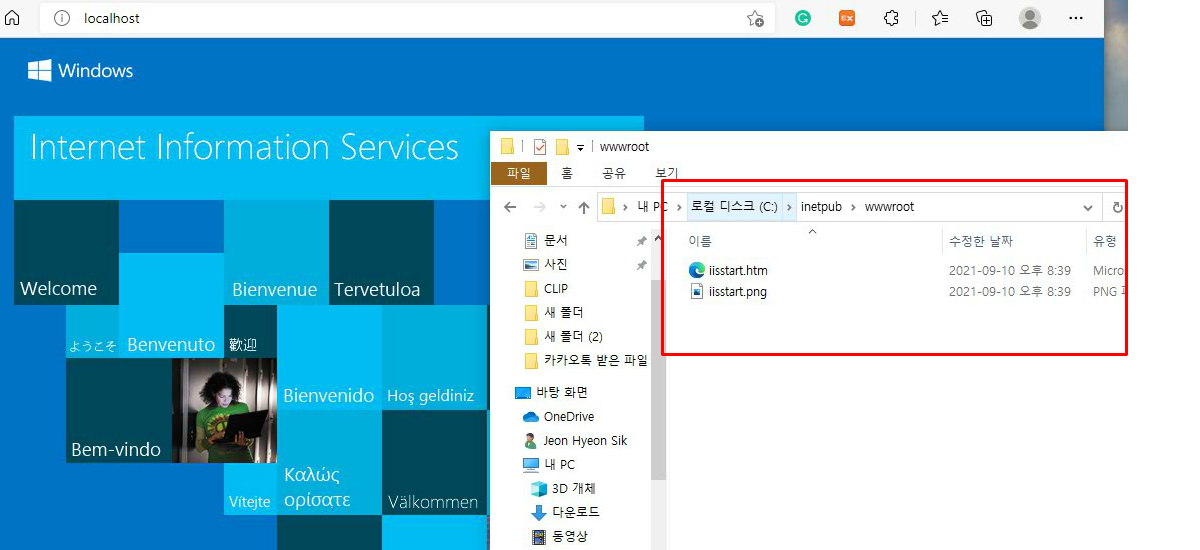Screen dimensions: 1200x550
Task: Expand chevron after 내 PC in path
Action: (x=677, y=207)
